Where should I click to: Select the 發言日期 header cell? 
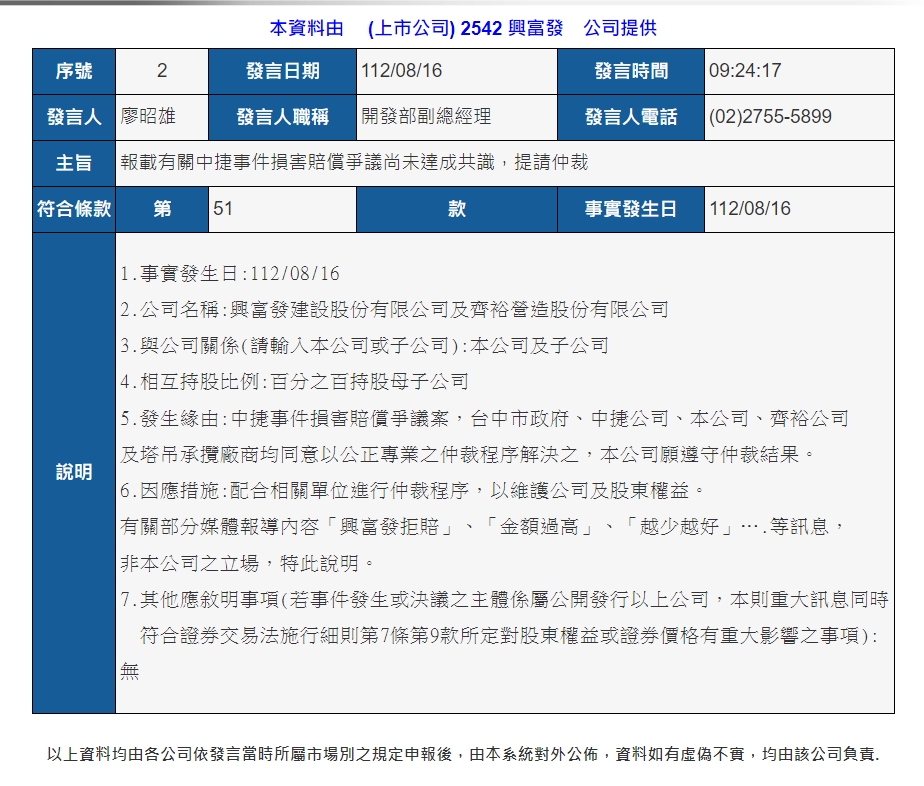click(x=282, y=70)
